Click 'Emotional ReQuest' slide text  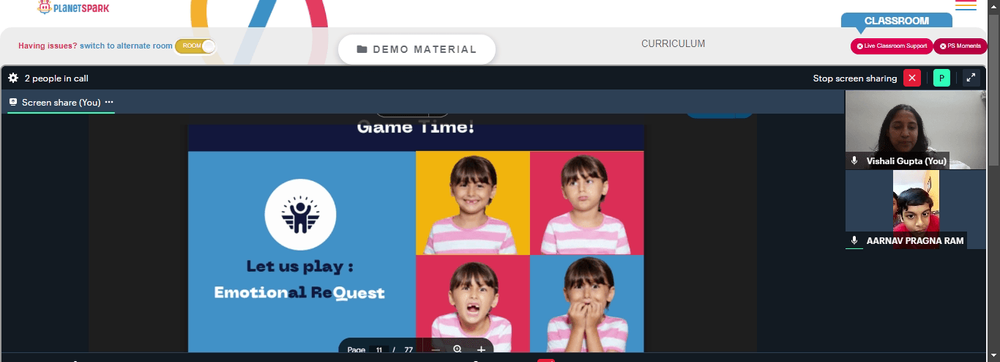pyautogui.click(x=299, y=293)
